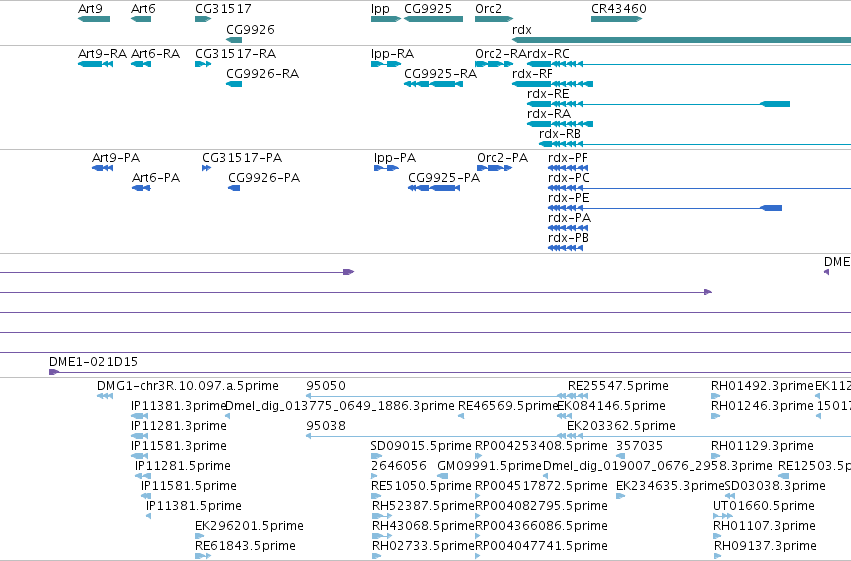Click the IP11281.5prime EST label
Image resolution: width=851 pixels, height=561 pixels.
coord(182,466)
